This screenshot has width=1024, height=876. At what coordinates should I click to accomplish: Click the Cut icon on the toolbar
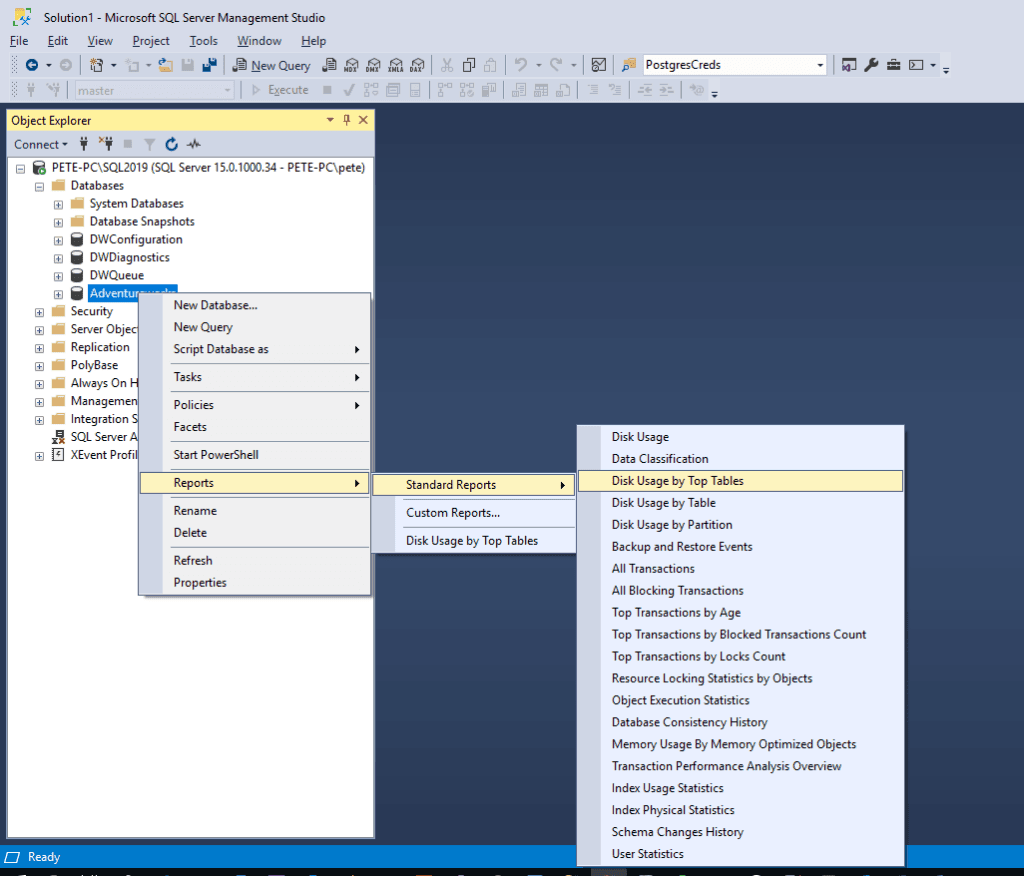click(447, 65)
